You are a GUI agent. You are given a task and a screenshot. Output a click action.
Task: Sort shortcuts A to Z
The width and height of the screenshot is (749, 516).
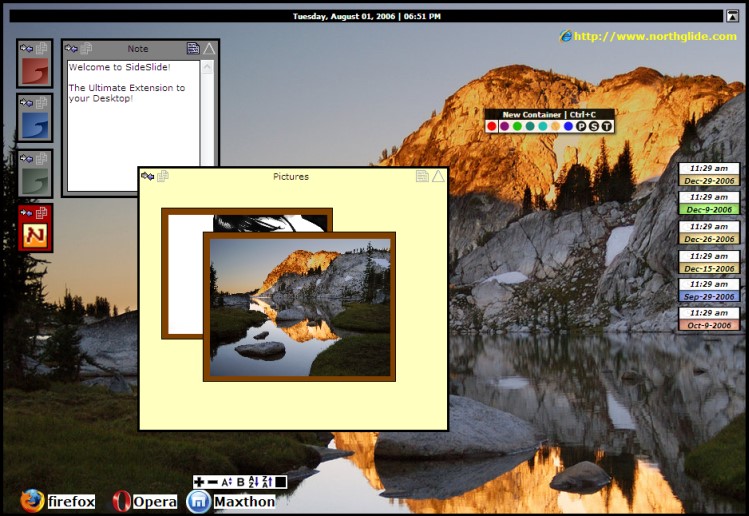254,482
